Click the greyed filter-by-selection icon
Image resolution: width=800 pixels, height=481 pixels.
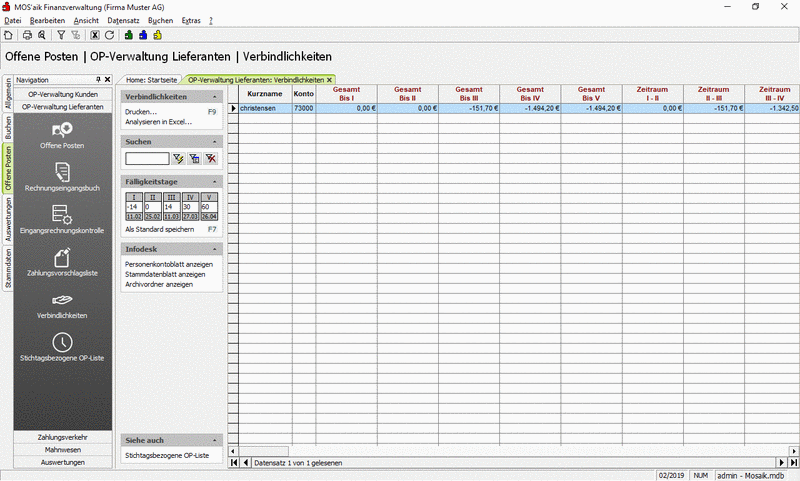pos(76,35)
